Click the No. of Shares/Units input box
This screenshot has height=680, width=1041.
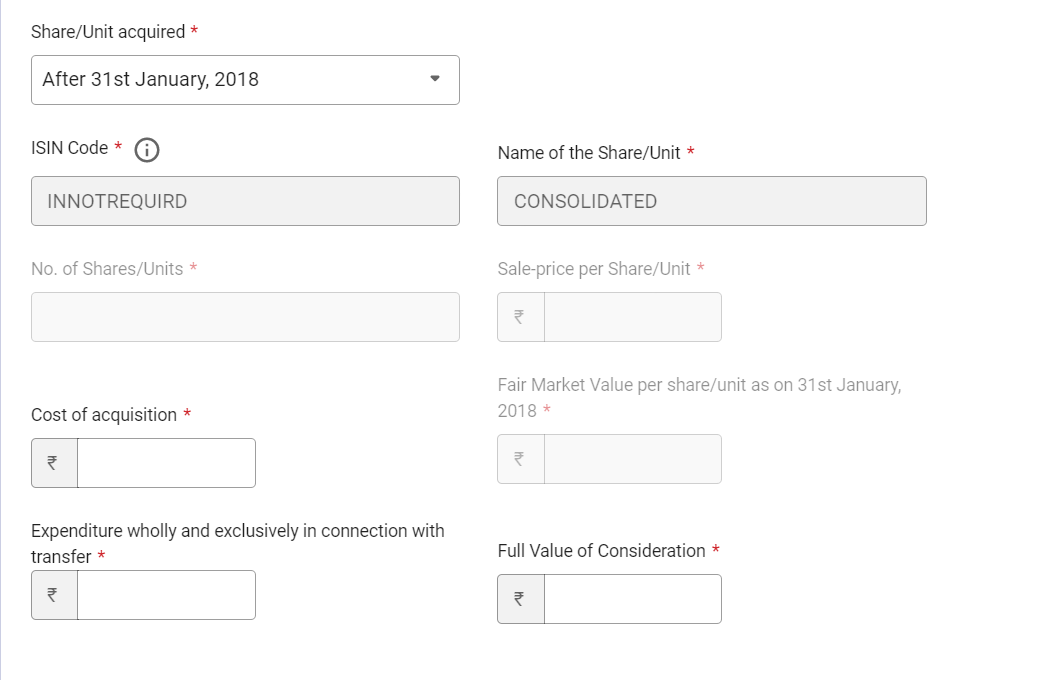(245, 317)
